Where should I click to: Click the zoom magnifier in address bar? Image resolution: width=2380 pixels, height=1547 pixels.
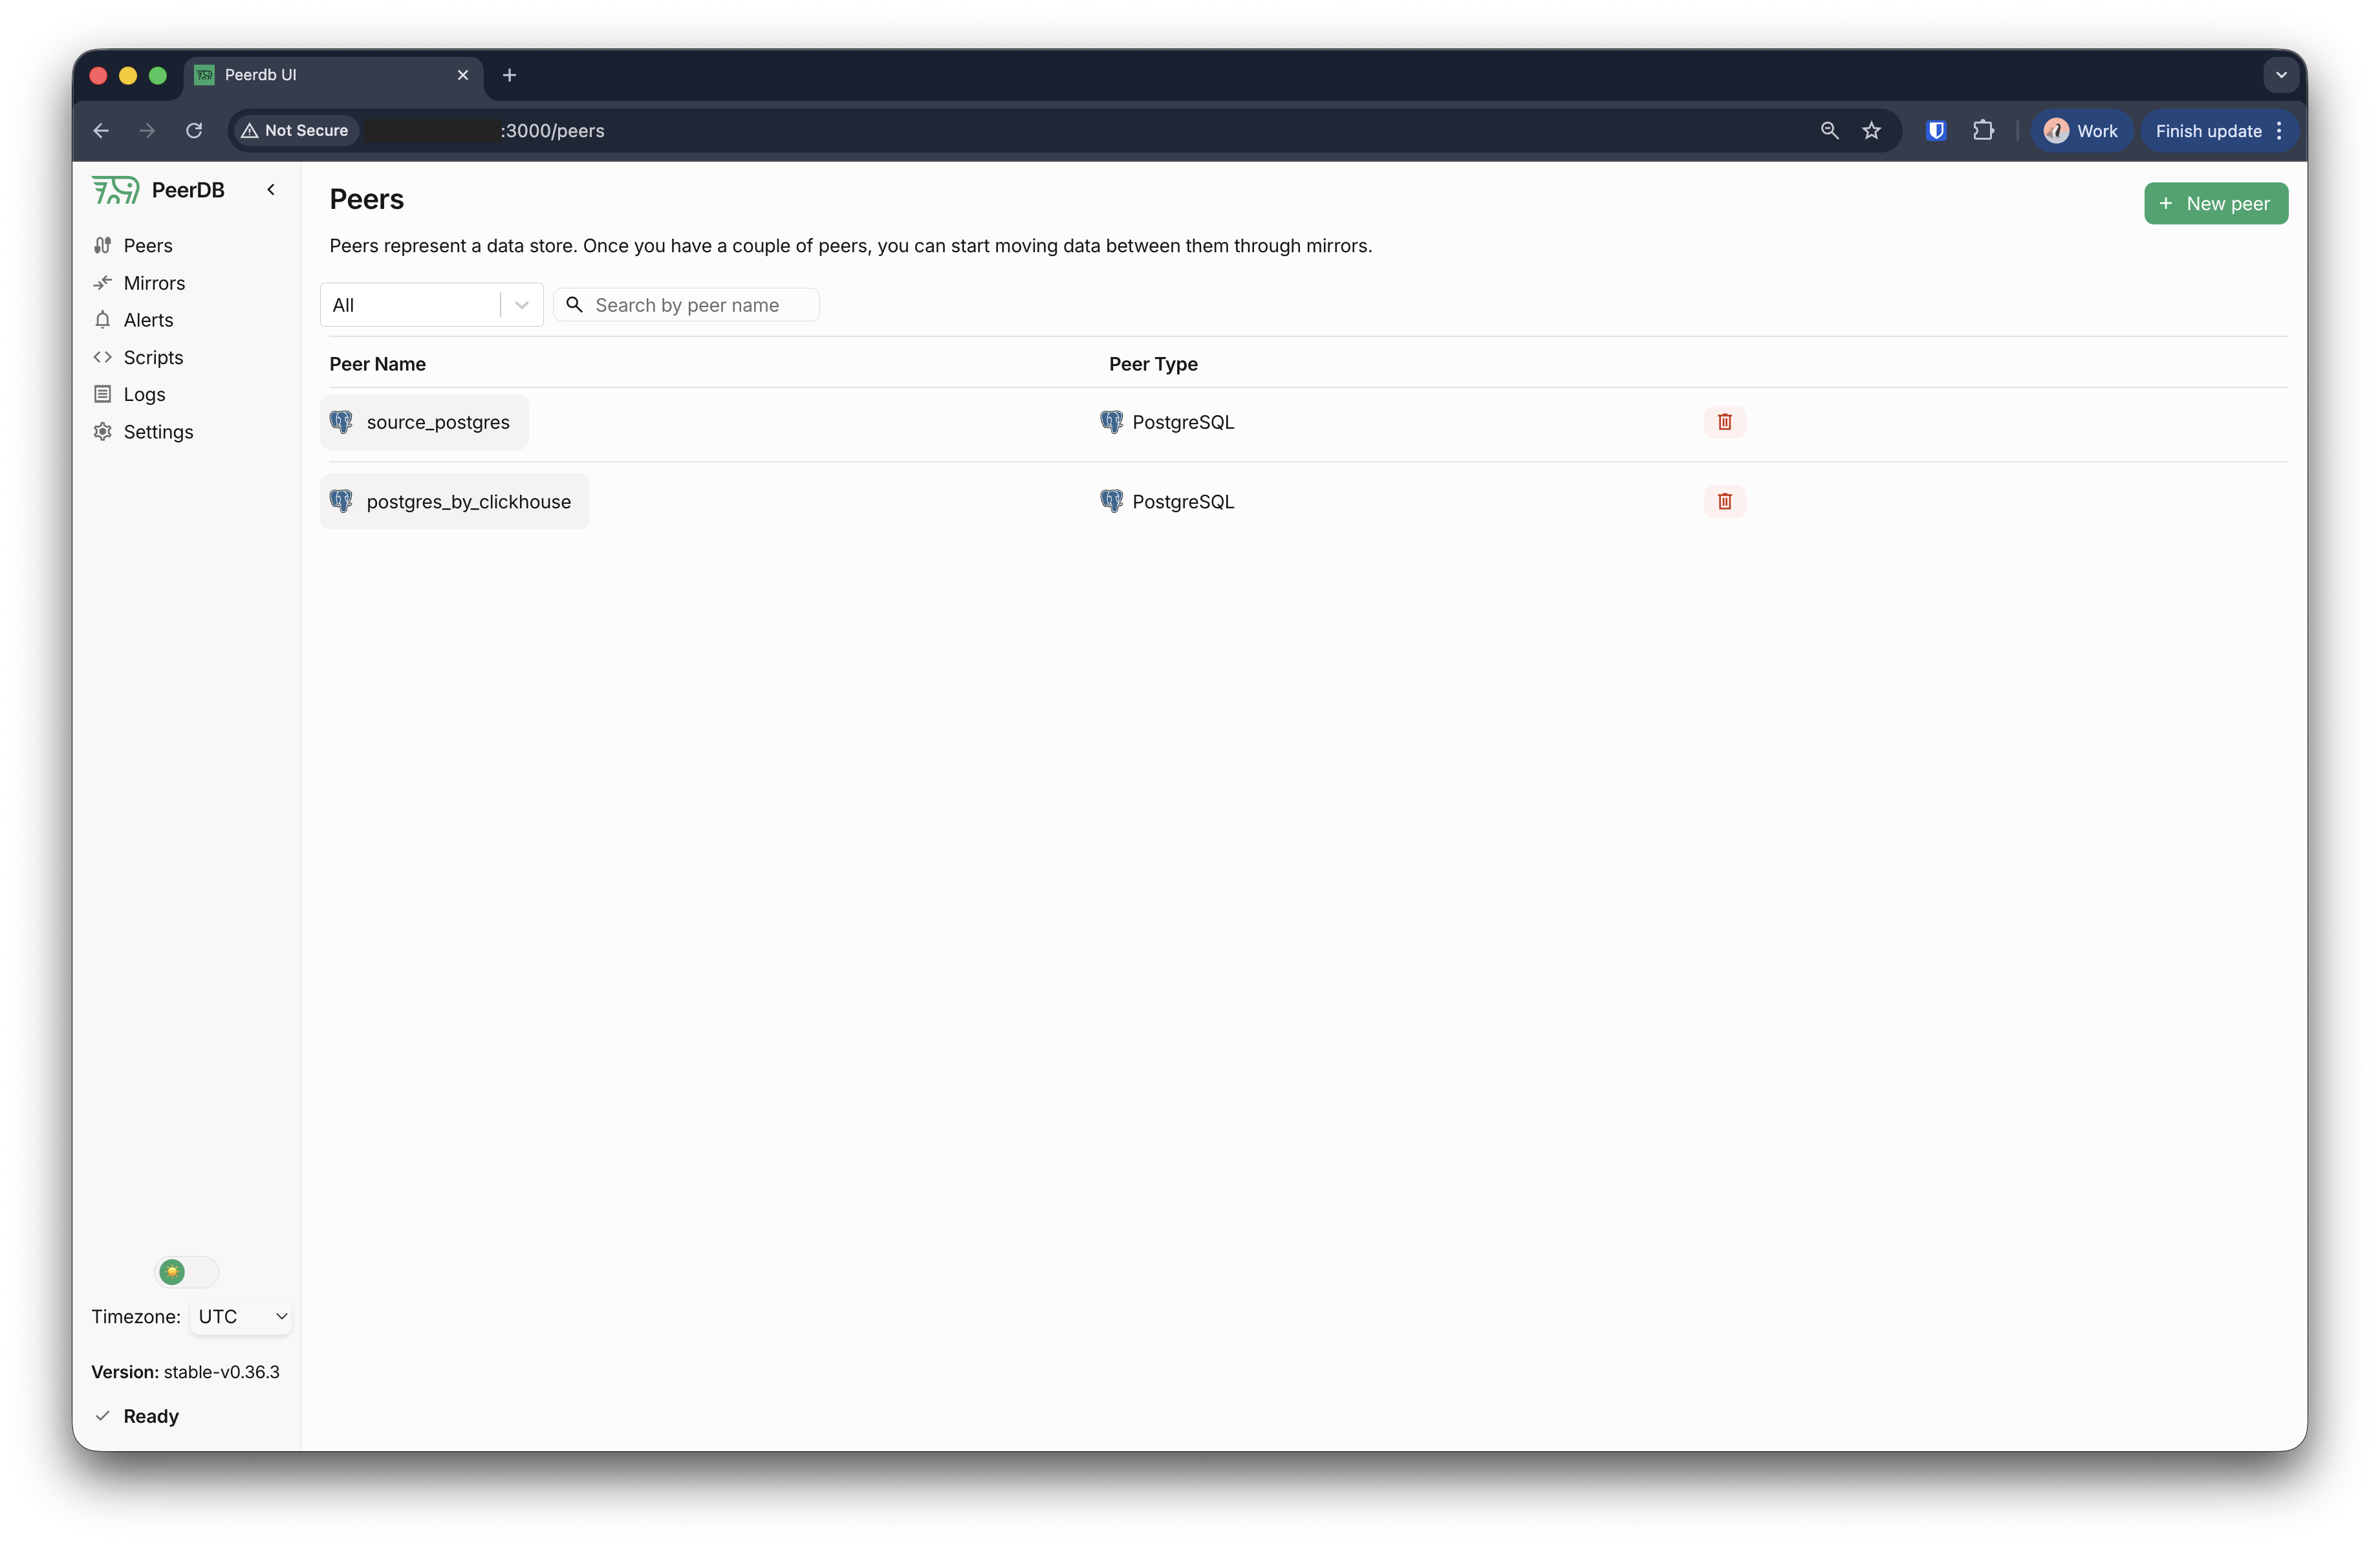click(x=1829, y=131)
